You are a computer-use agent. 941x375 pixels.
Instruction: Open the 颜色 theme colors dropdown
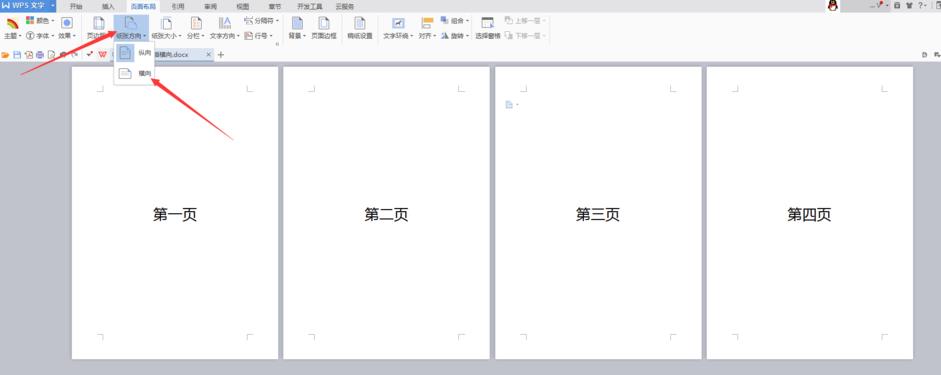point(40,20)
